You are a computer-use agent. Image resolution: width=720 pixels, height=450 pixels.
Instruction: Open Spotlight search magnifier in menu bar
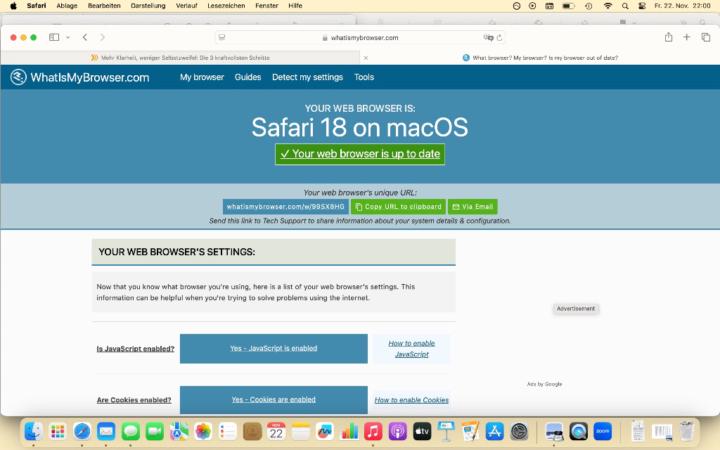coord(625,6)
